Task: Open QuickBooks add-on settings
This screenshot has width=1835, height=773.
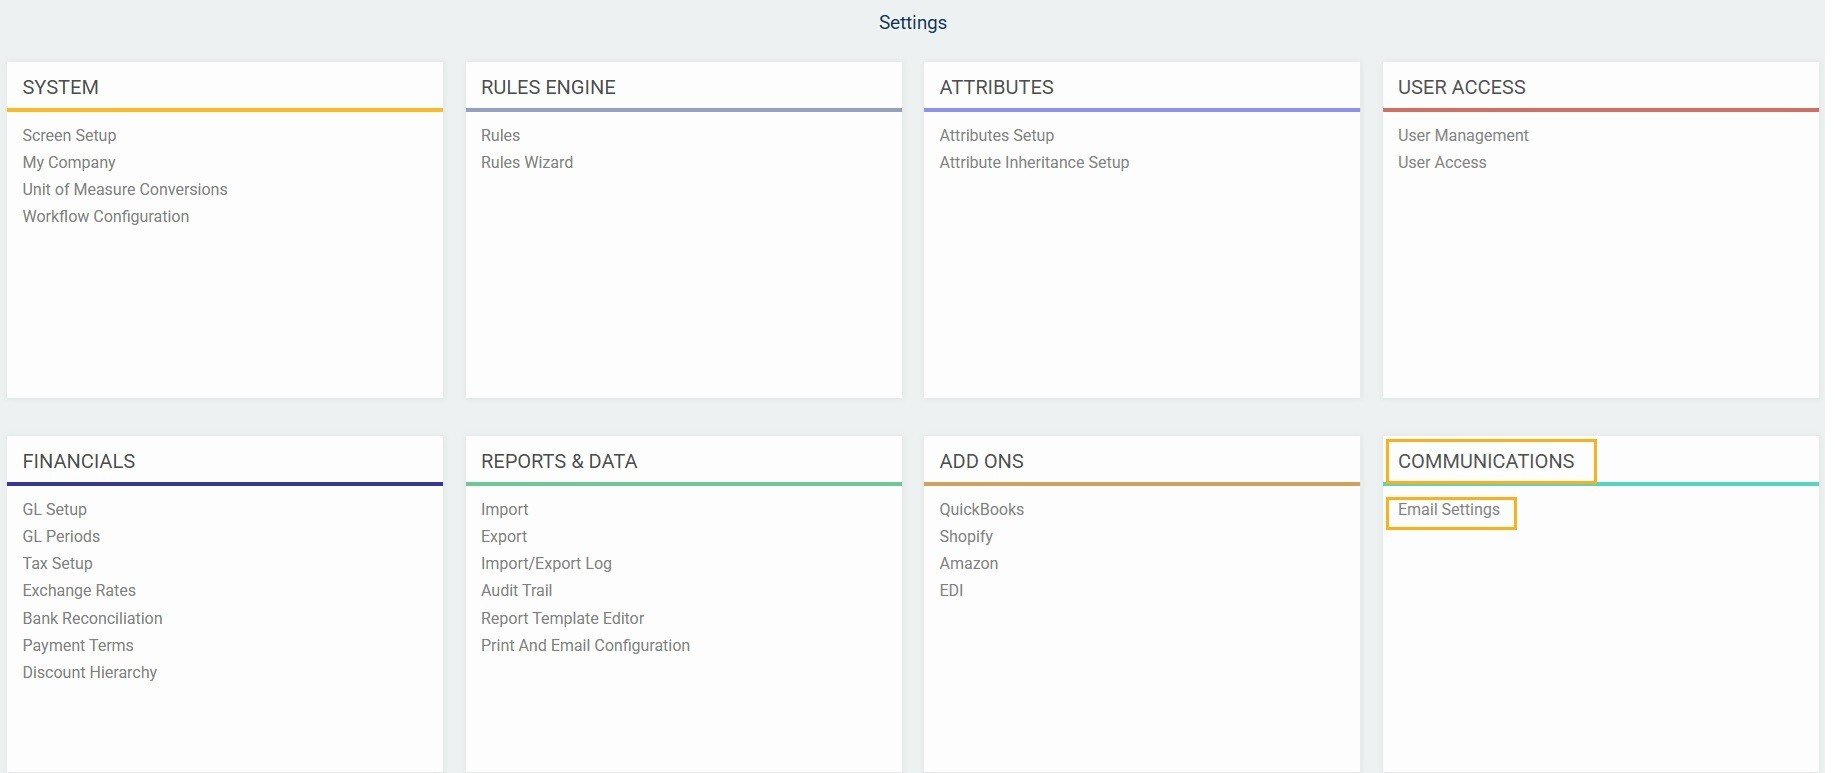Action: point(981,509)
